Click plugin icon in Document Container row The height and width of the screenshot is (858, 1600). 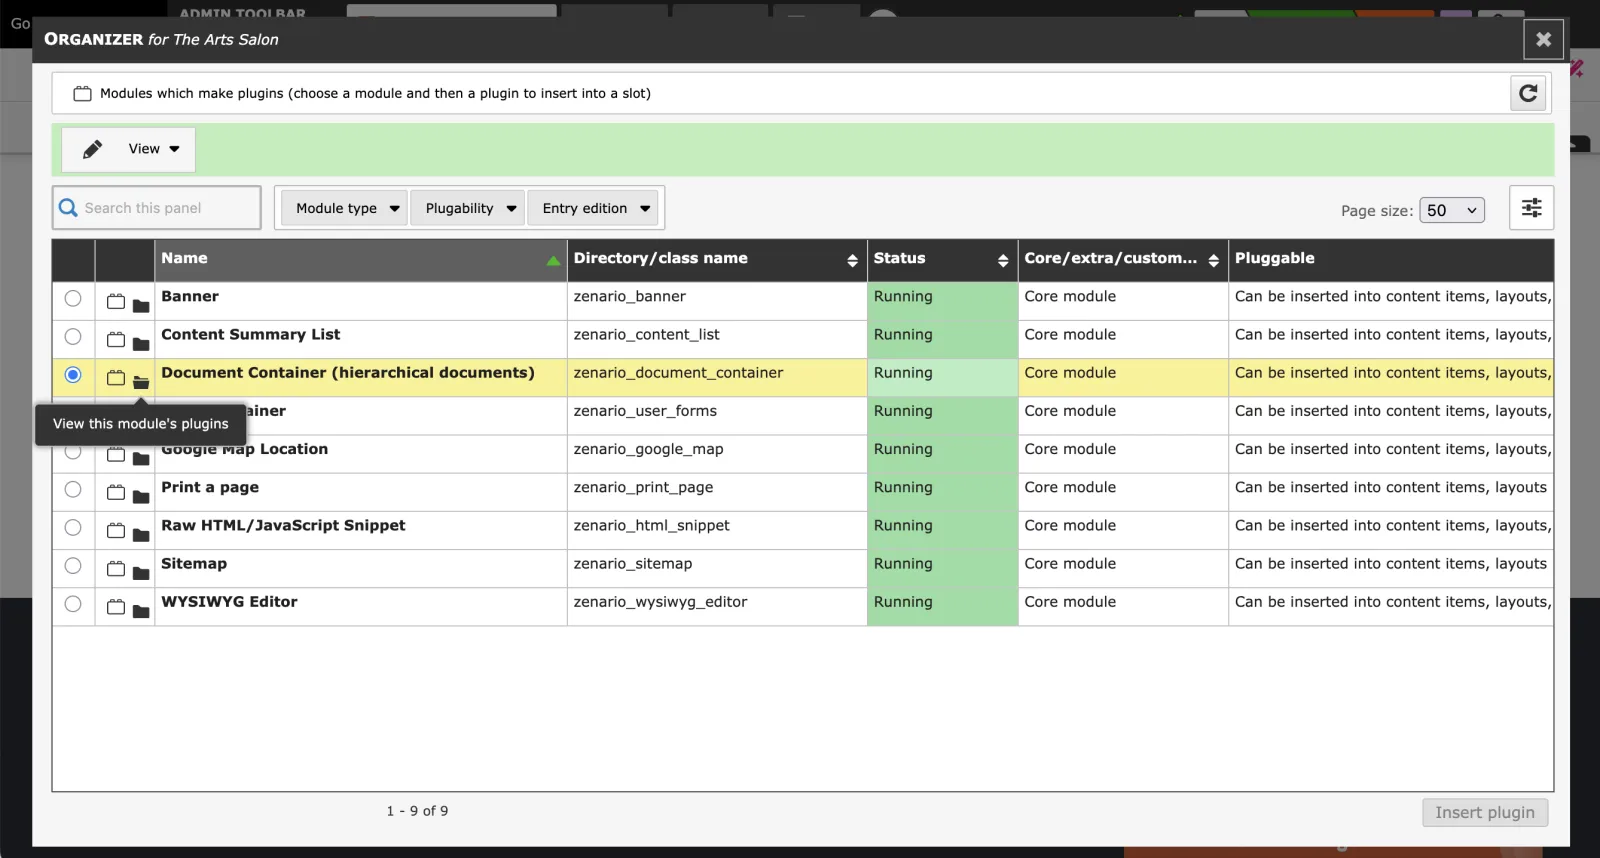[116, 378]
